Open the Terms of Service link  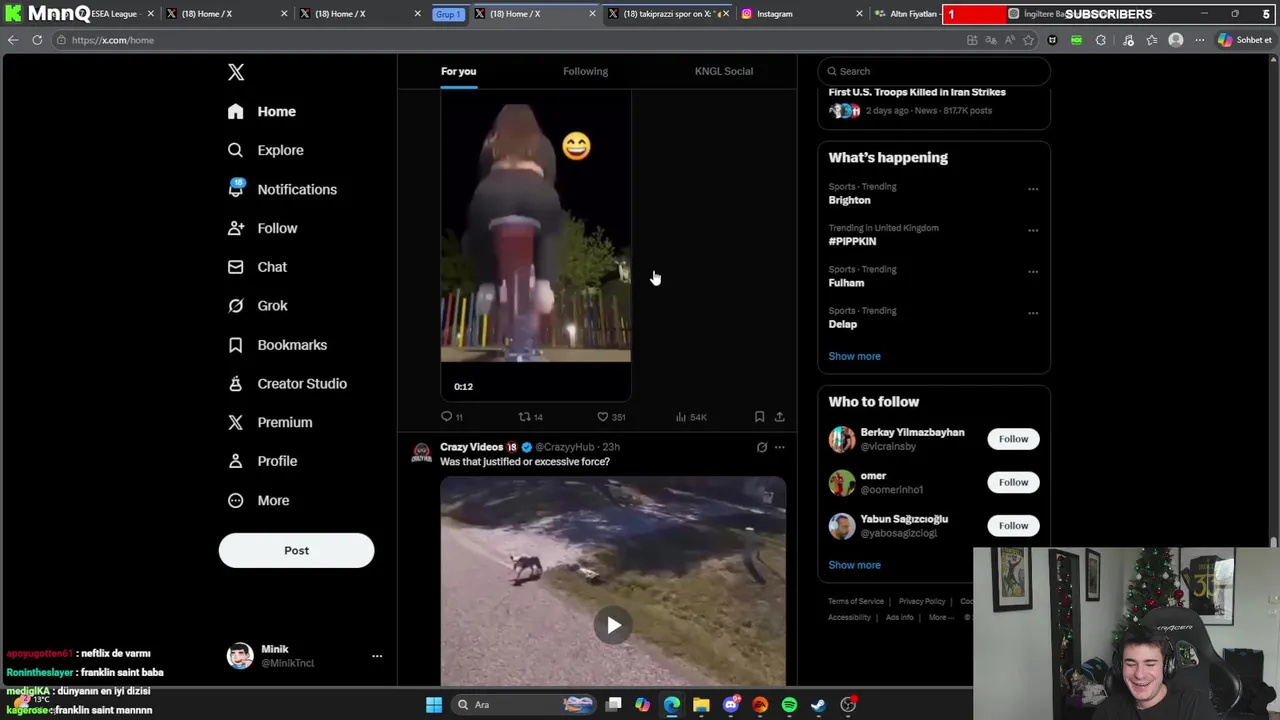[x=856, y=601]
